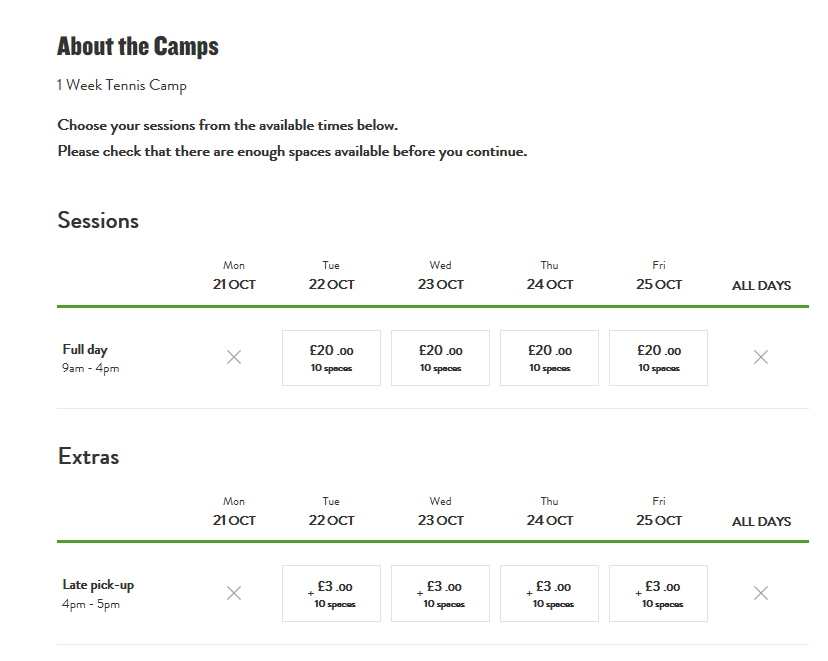Image resolution: width=828 pixels, height=661 pixels.
Task: Click the Late pick-up 4pm - 5pm row label
Action: coord(97,594)
